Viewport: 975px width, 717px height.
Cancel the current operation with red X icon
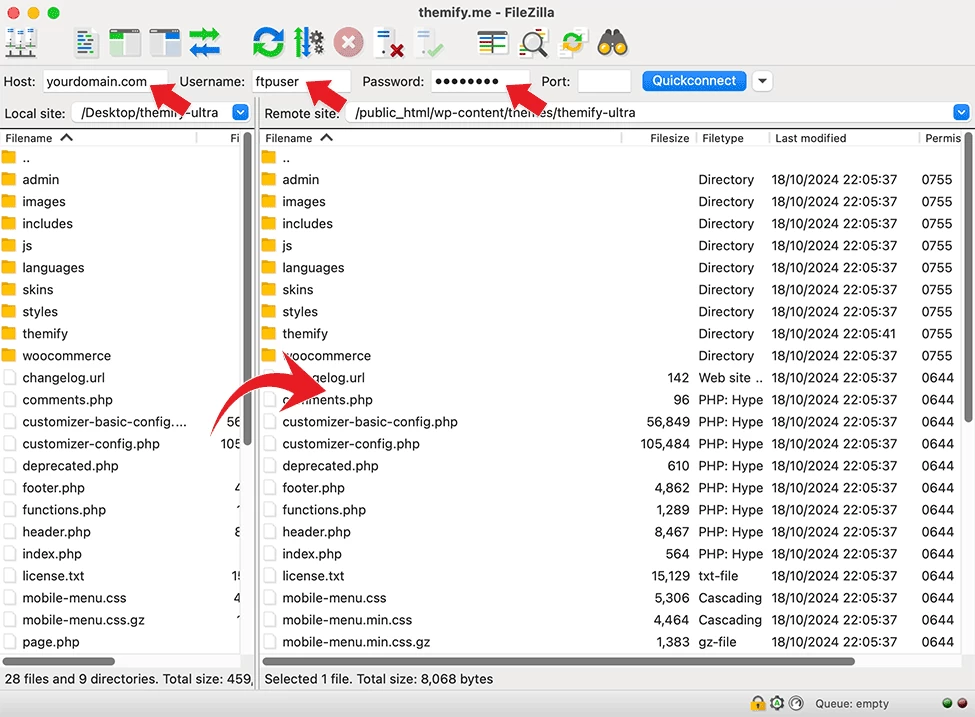click(348, 43)
